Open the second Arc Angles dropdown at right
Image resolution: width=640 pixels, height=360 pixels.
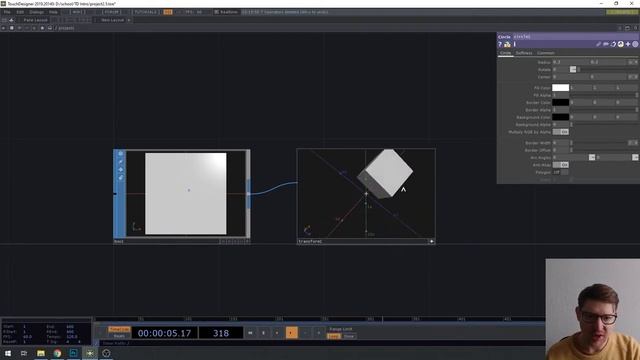(x=635, y=157)
